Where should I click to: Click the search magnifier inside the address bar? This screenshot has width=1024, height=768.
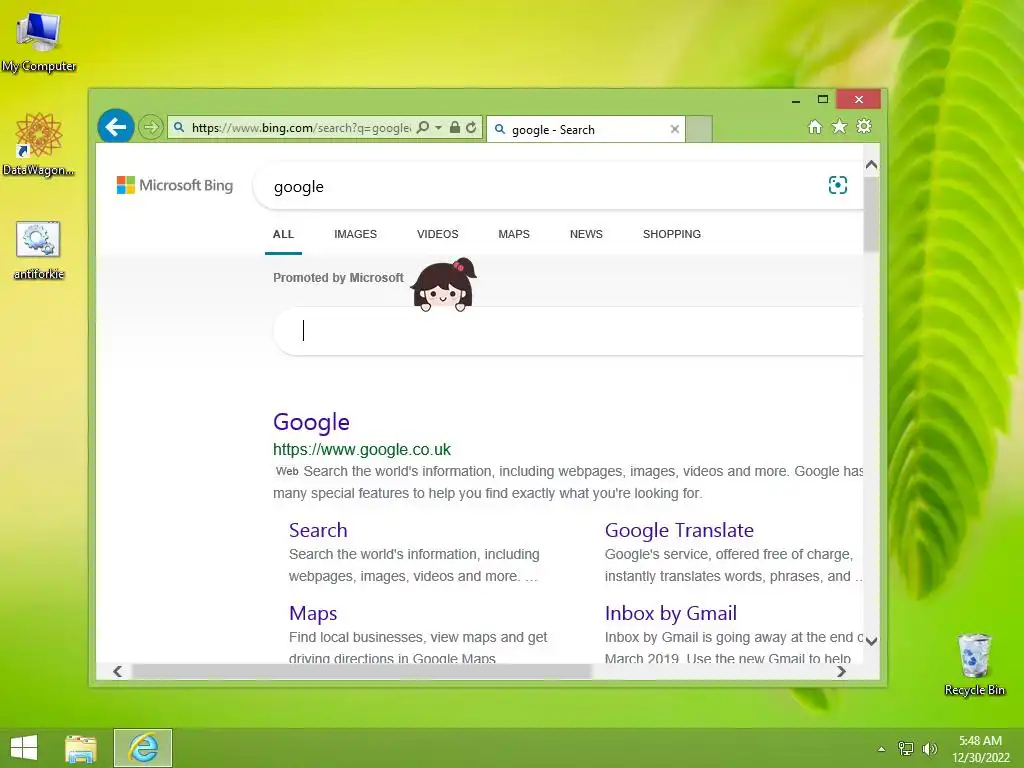tap(423, 127)
